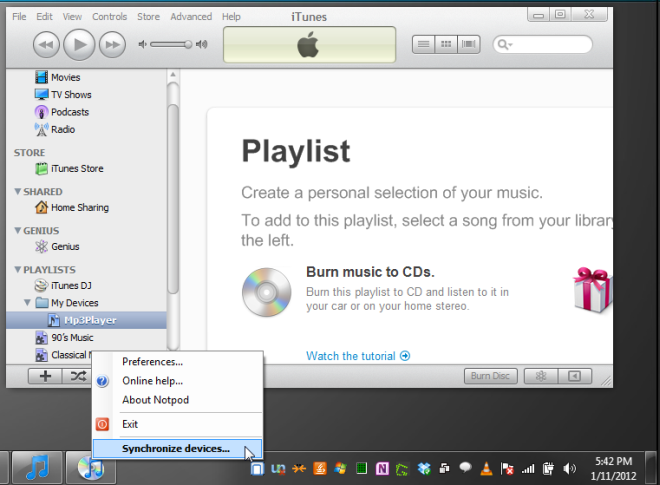Click the network signal bars icon
Viewport: 660px width, 485px height.
[x=528, y=469]
